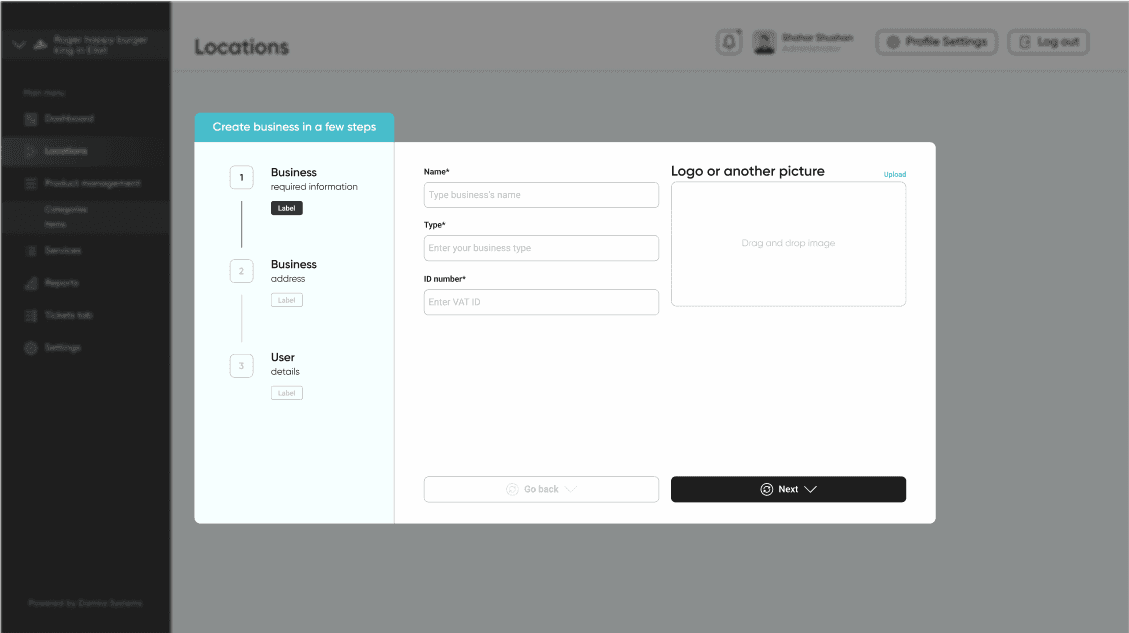This screenshot has height=633, width=1129.
Task: Click the Create business in a few steps header tab
Action: [x=294, y=127]
